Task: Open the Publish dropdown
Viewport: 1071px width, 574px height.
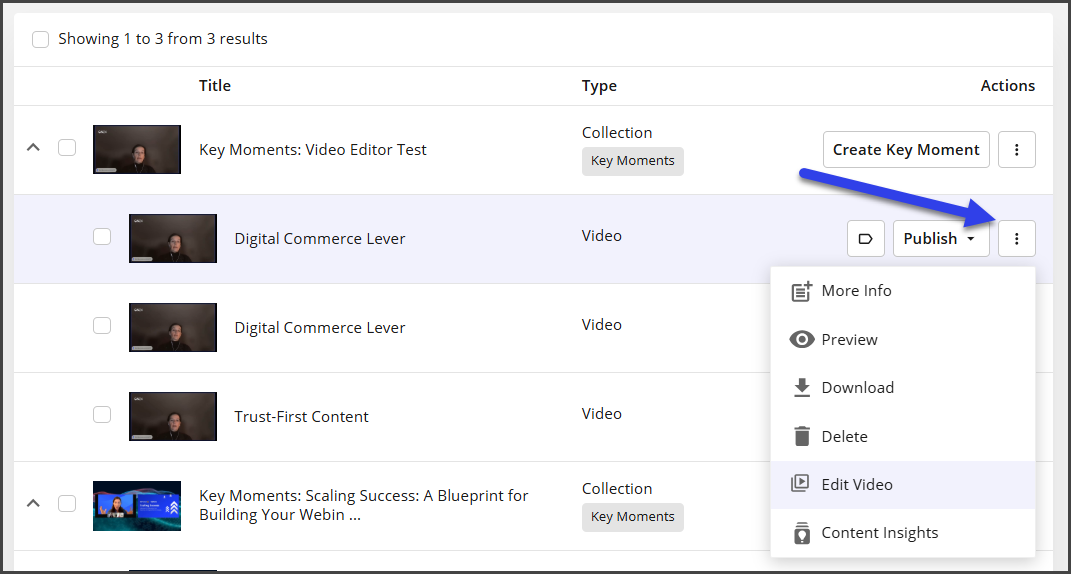Action: (941, 238)
